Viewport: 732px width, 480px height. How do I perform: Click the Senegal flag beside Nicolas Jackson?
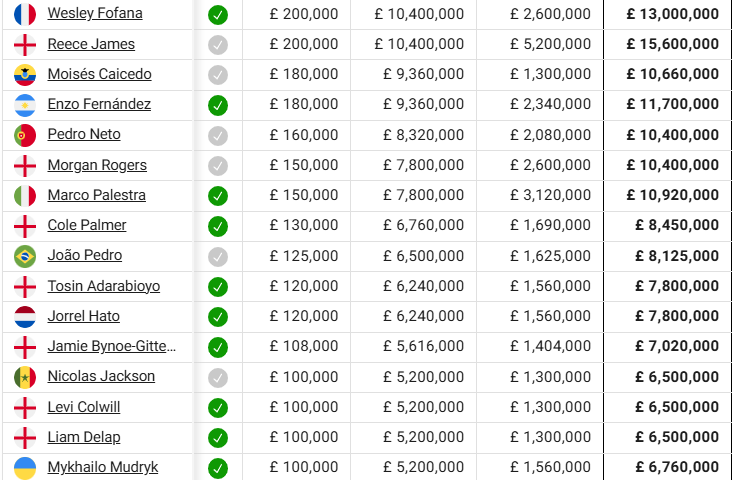[x=25, y=377]
